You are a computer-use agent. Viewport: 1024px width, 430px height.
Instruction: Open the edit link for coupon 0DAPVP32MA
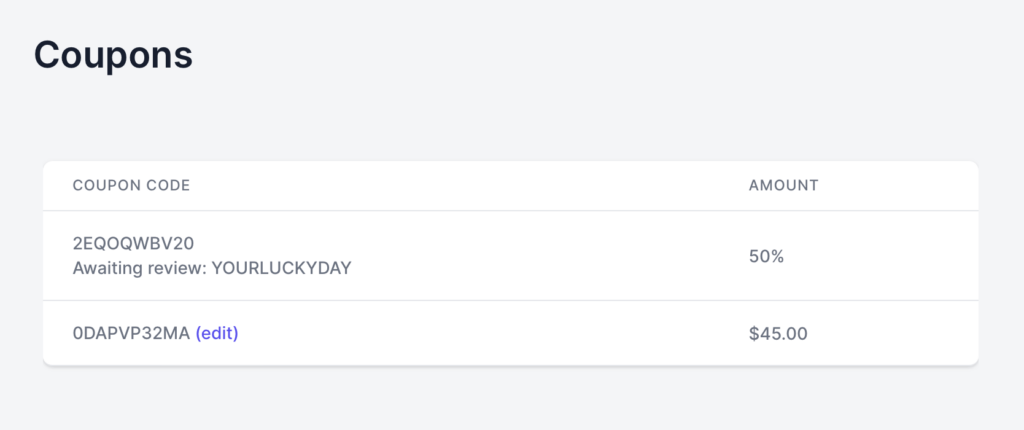pos(217,333)
